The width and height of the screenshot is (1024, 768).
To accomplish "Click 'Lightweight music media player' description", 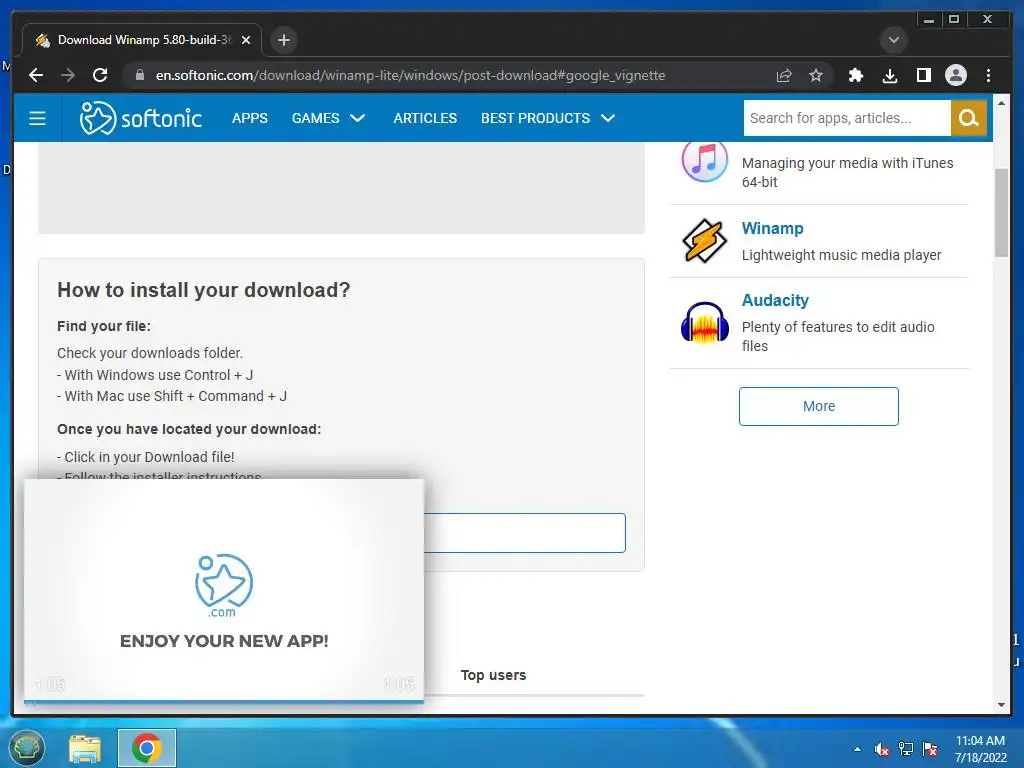I will coord(841,255).
